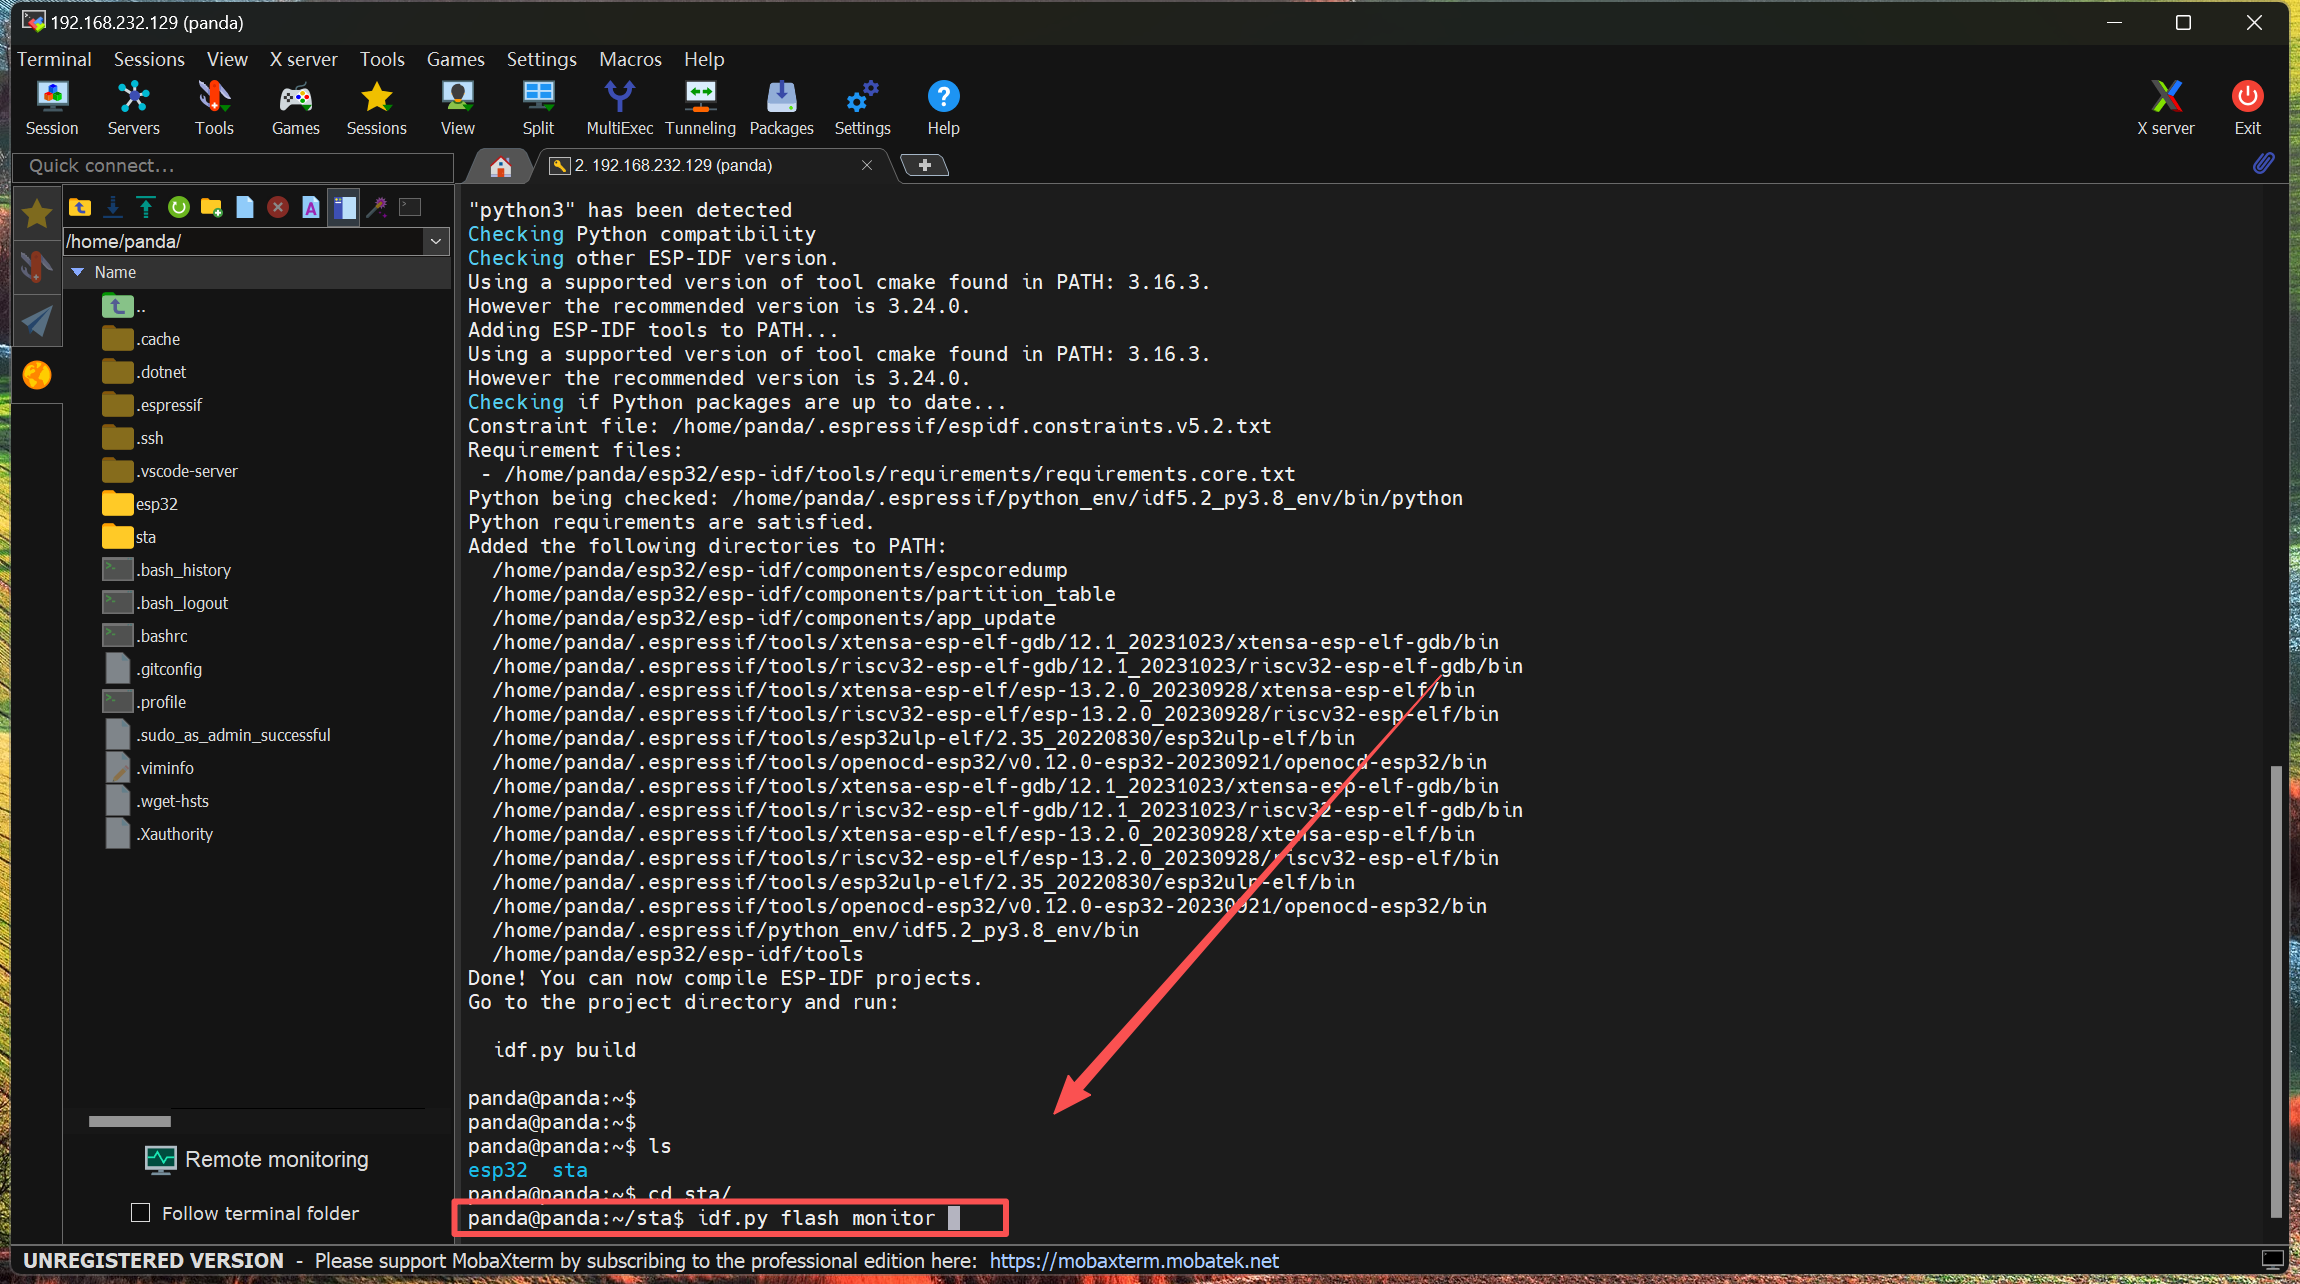Open the Tunneling tool
2300x1284 pixels.
pyautogui.click(x=700, y=107)
